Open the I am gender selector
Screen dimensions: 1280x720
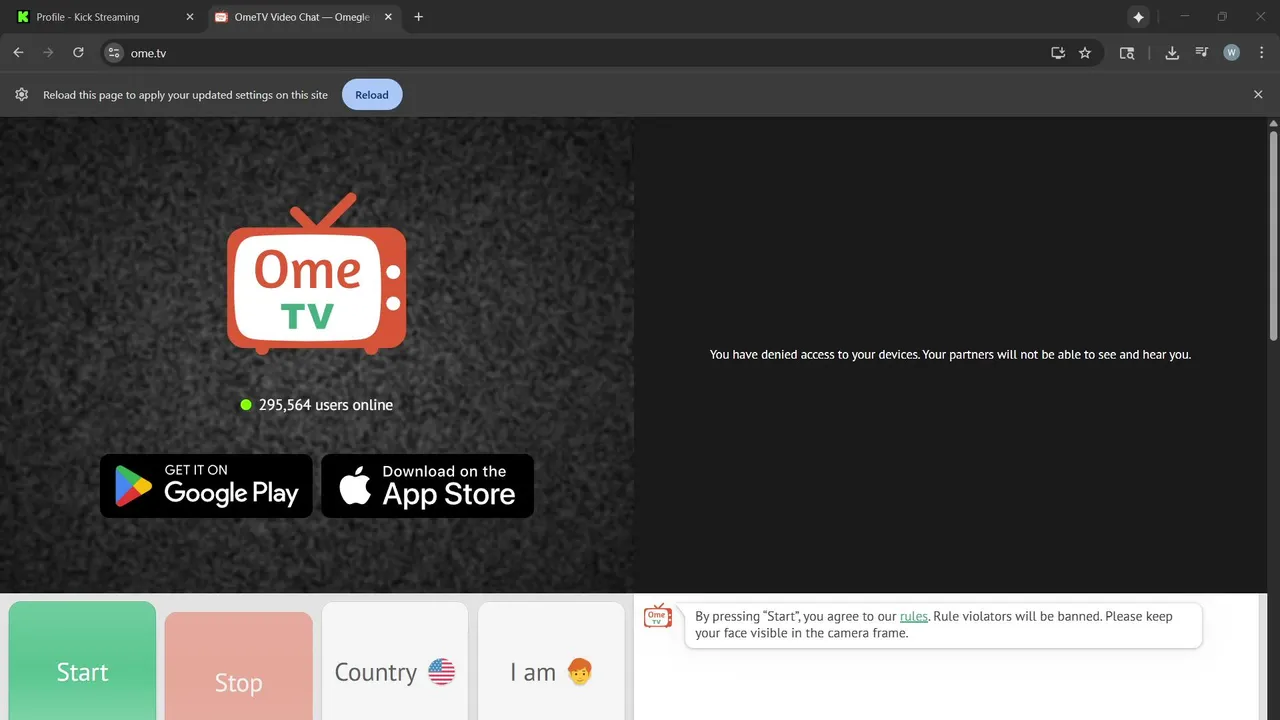coord(551,661)
